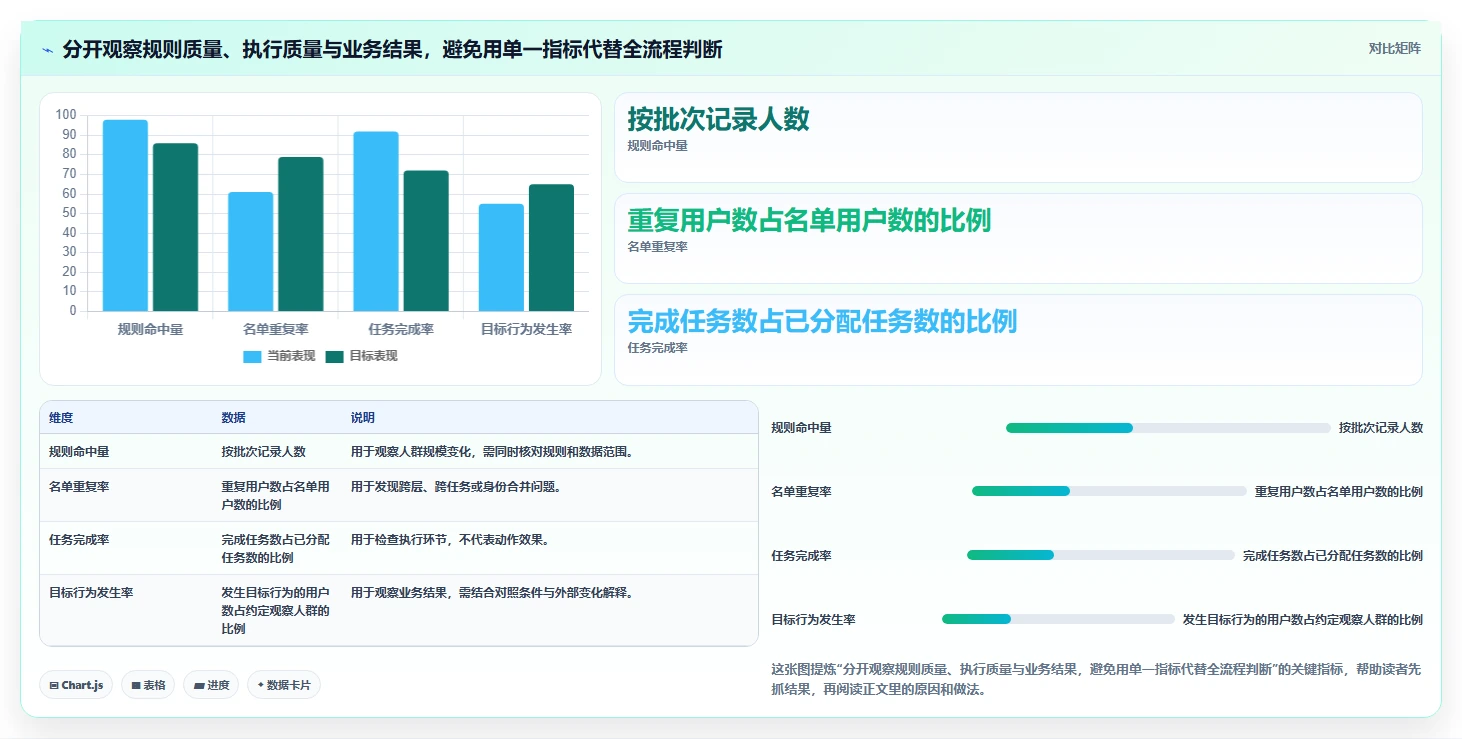Toggle the 目标表现 legend swatch
Viewport: 1462px width, 739px height.
point(334,356)
